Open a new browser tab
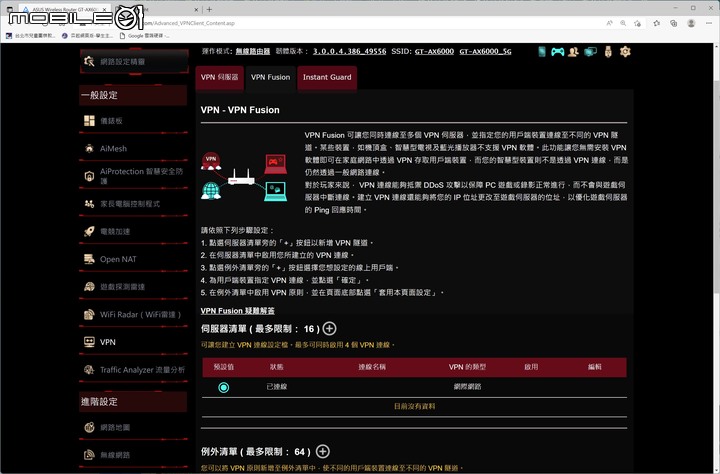This screenshot has height=474, width=720. pyautogui.click(x=209, y=9)
